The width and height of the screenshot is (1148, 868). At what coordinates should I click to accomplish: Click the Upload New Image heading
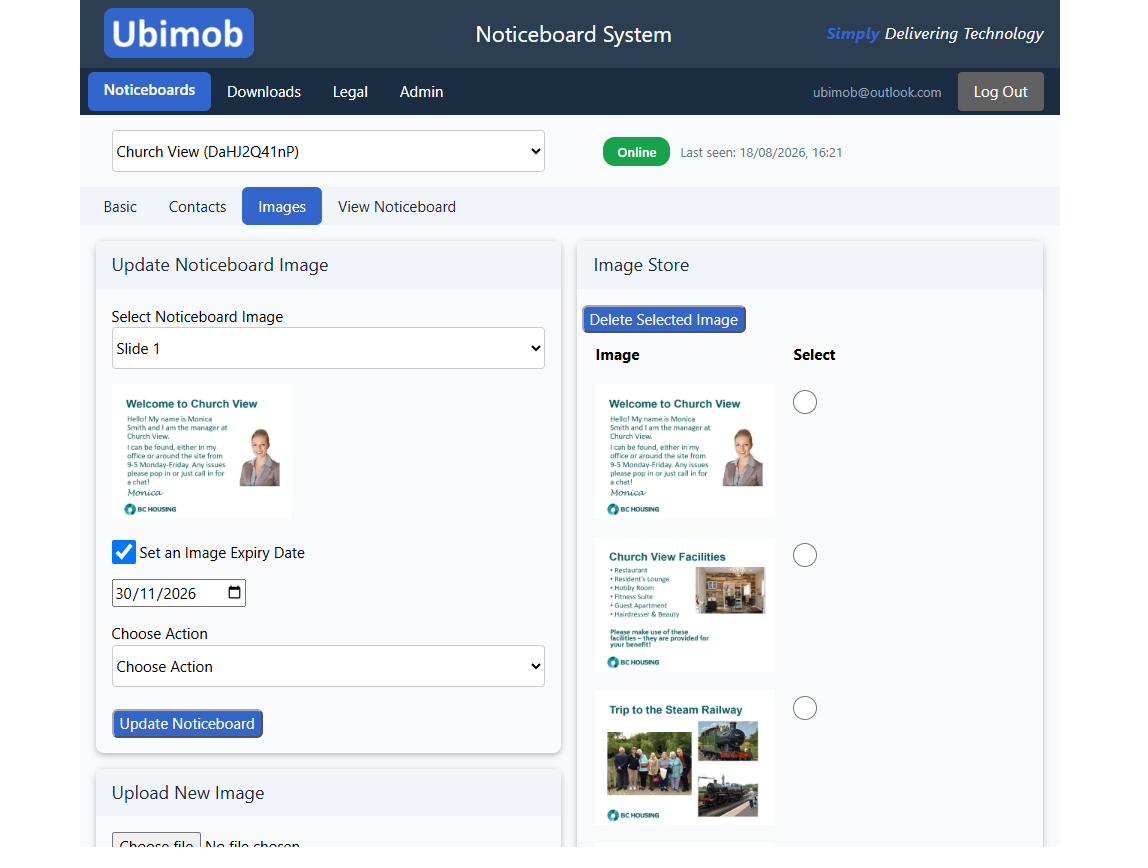pos(188,793)
